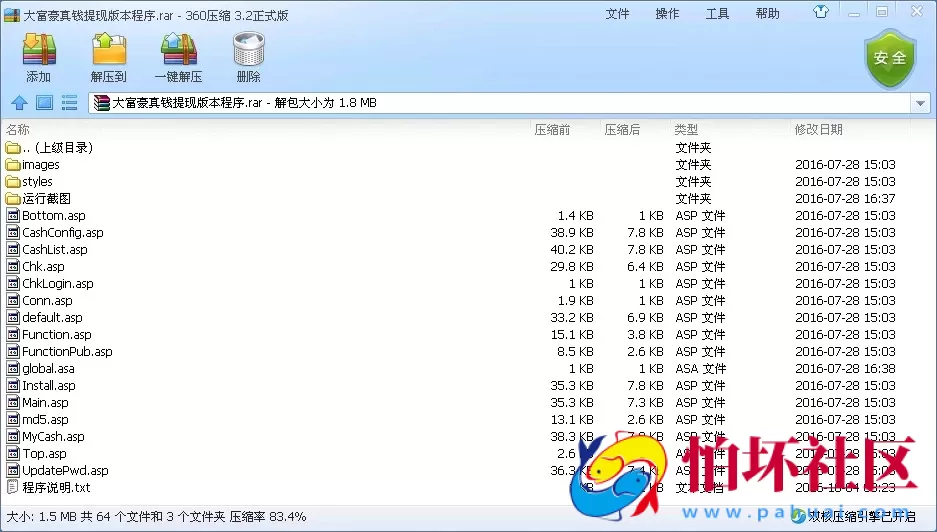Click the images folder icon
The image size is (937, 532).
(x=13, y=164)
